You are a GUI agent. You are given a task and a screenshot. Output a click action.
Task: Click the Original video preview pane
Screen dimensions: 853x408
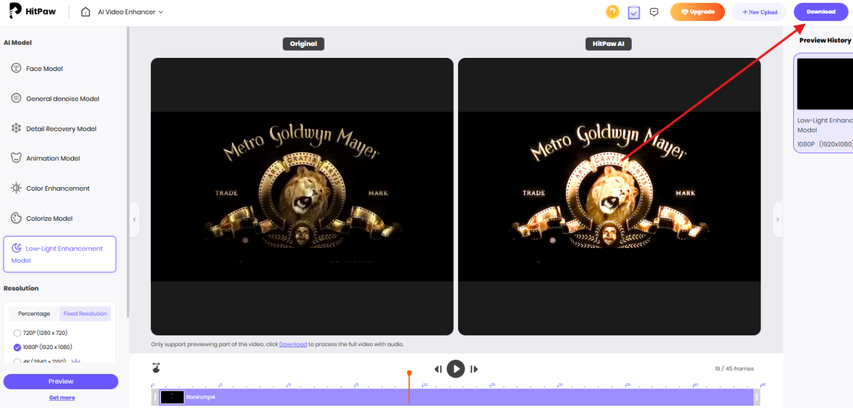coord(302,196)
